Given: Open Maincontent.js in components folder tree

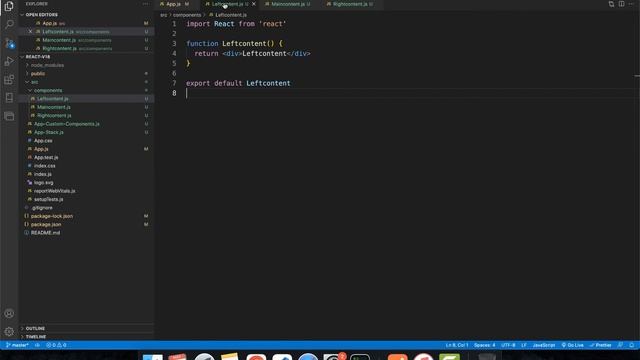Looking at the screenshot, I should coord(54,107).
